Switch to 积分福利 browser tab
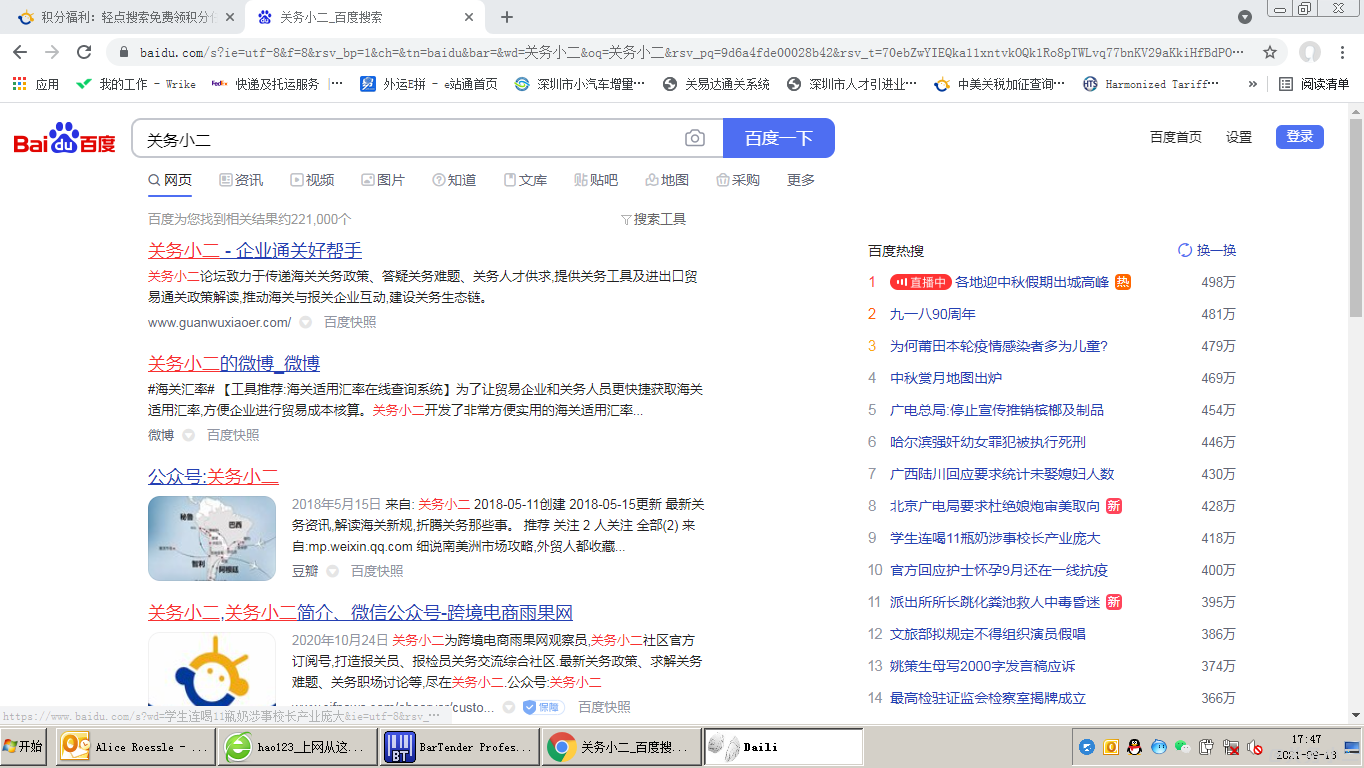The height and width of the screenshot is (768, 1364). click(x=124, y=17)
